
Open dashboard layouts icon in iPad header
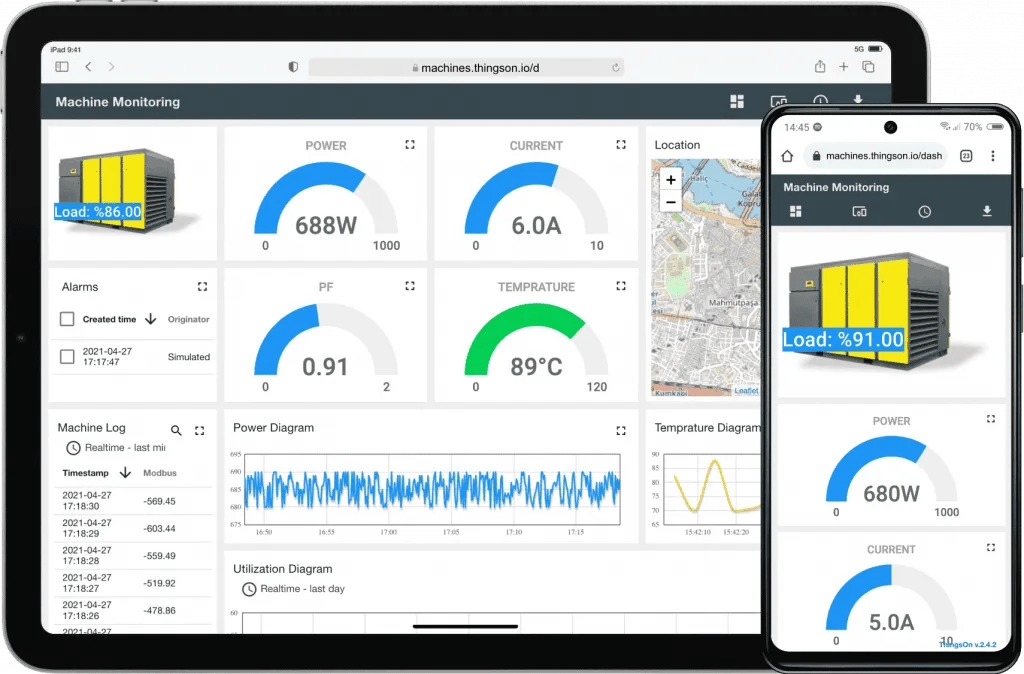pyautogui.click(x=737, y=102)
